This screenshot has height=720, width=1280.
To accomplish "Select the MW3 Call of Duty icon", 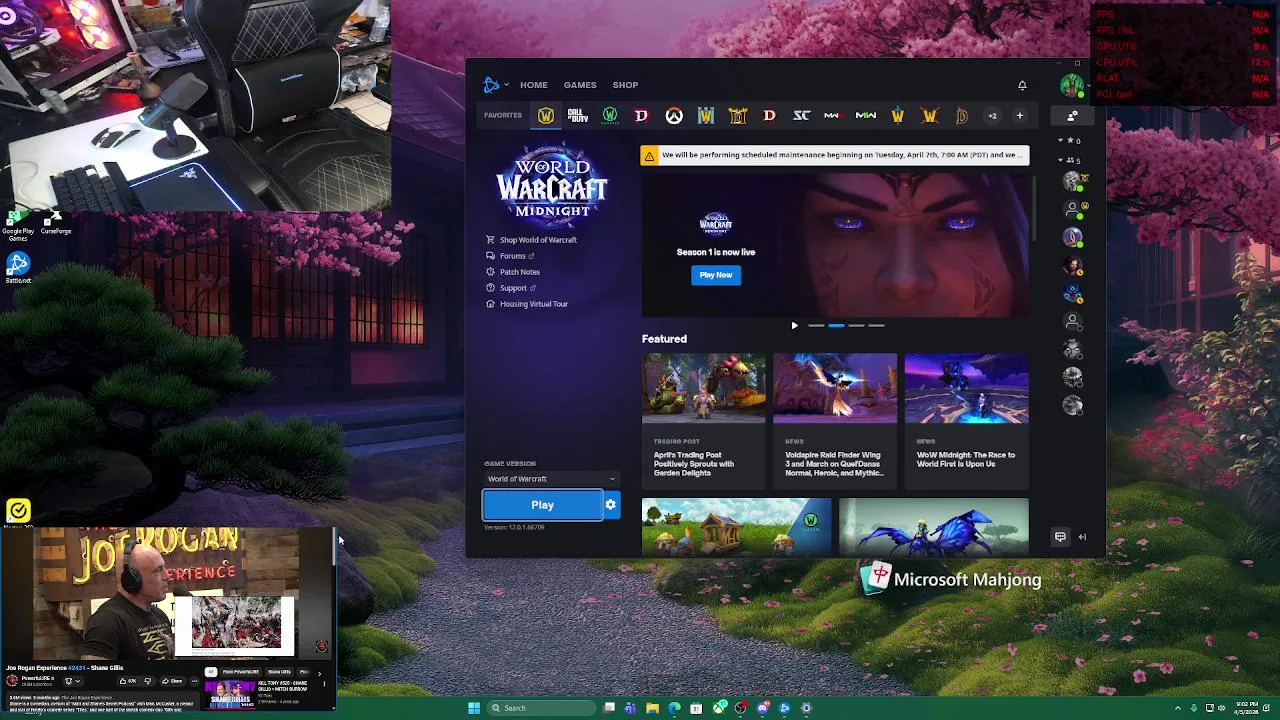I will tap(832, 116).
